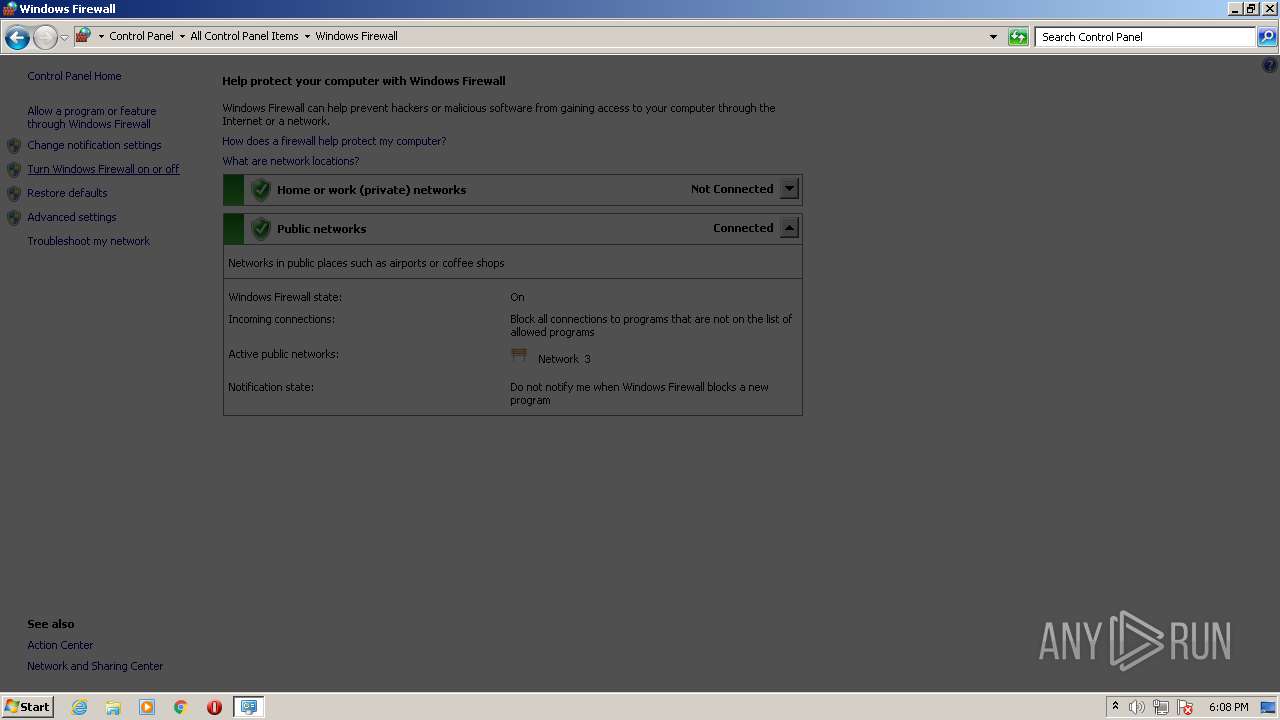The width and height of the screenshot is (1280, 720).
Task: Click the All Control Panel Items breadcrumb
Action: [x=244, y=36]
